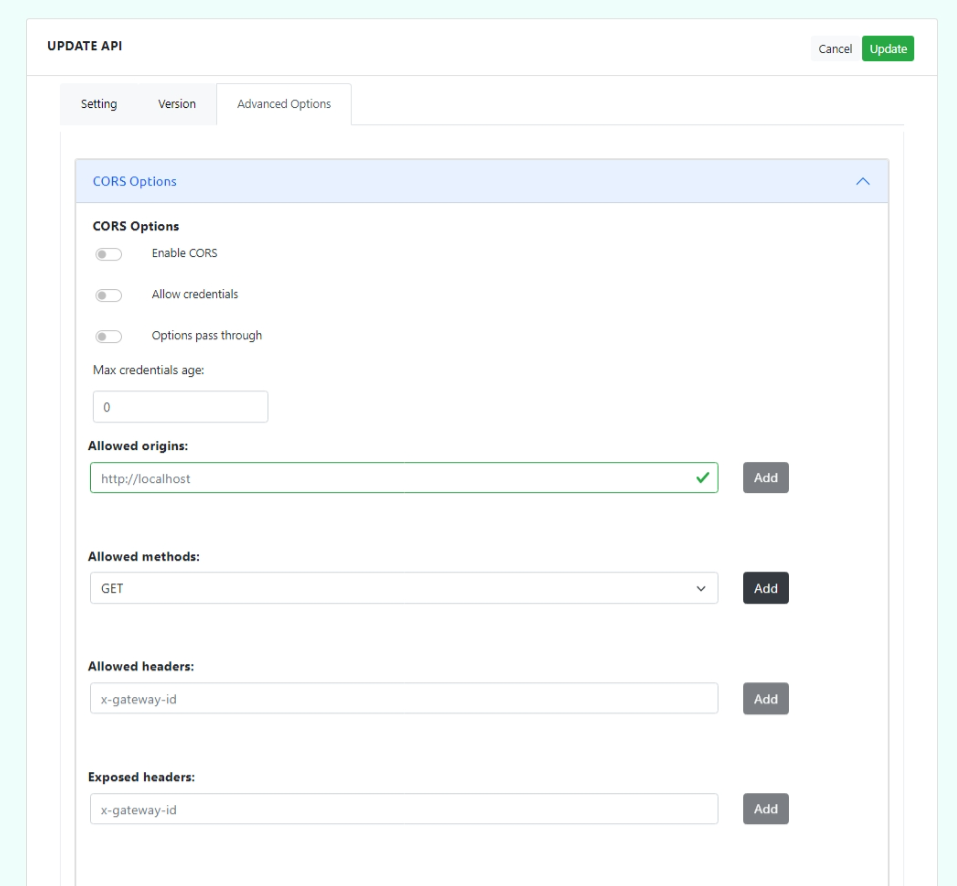
Task: Open the Version tab
Action: (x=176, y=103)
